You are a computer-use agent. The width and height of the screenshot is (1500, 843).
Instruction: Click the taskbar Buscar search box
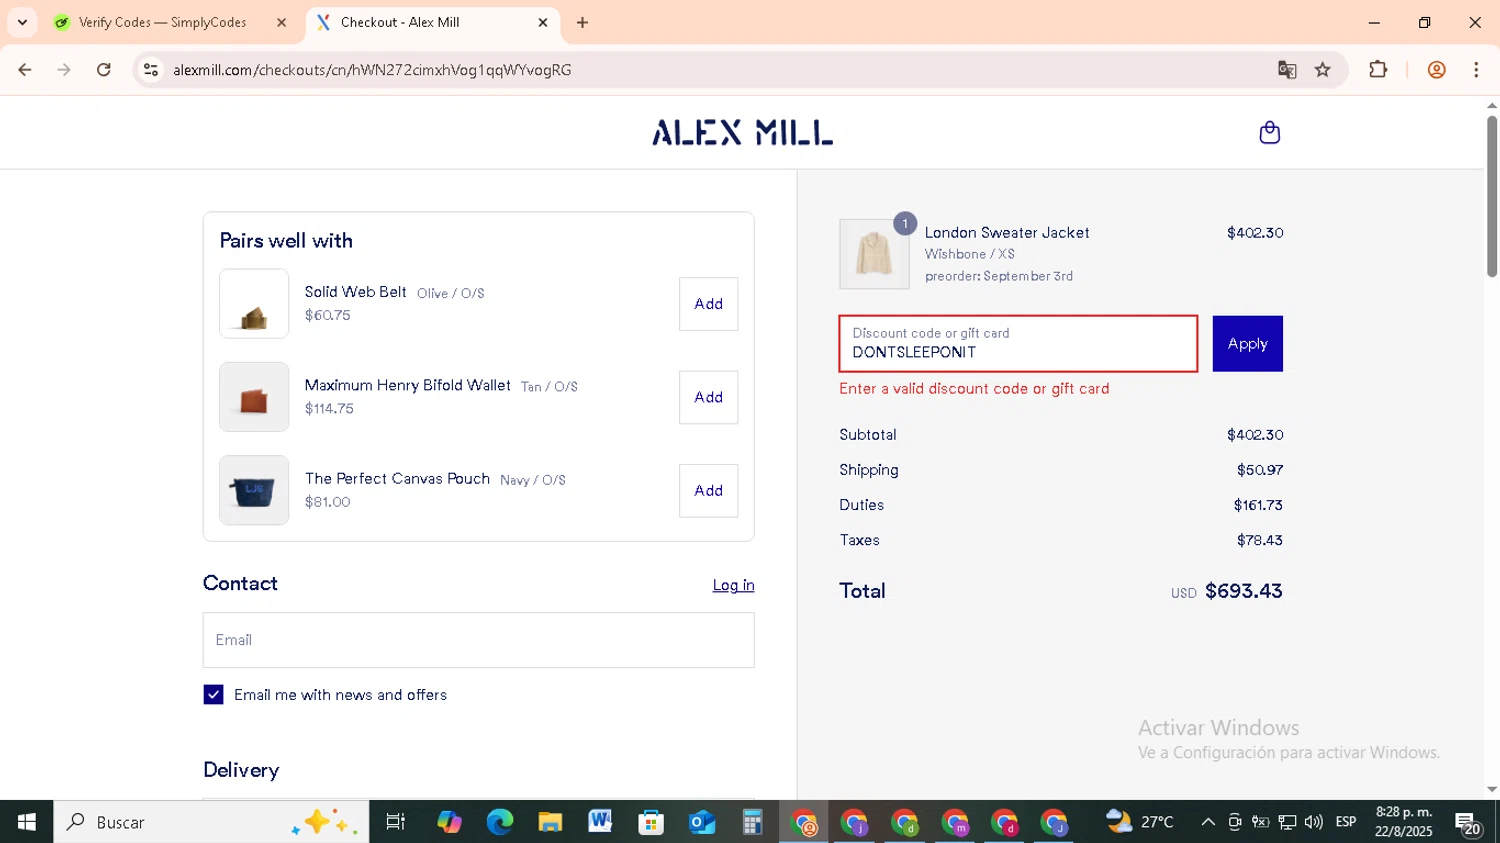pyautogui.click(x=211, y=822)
